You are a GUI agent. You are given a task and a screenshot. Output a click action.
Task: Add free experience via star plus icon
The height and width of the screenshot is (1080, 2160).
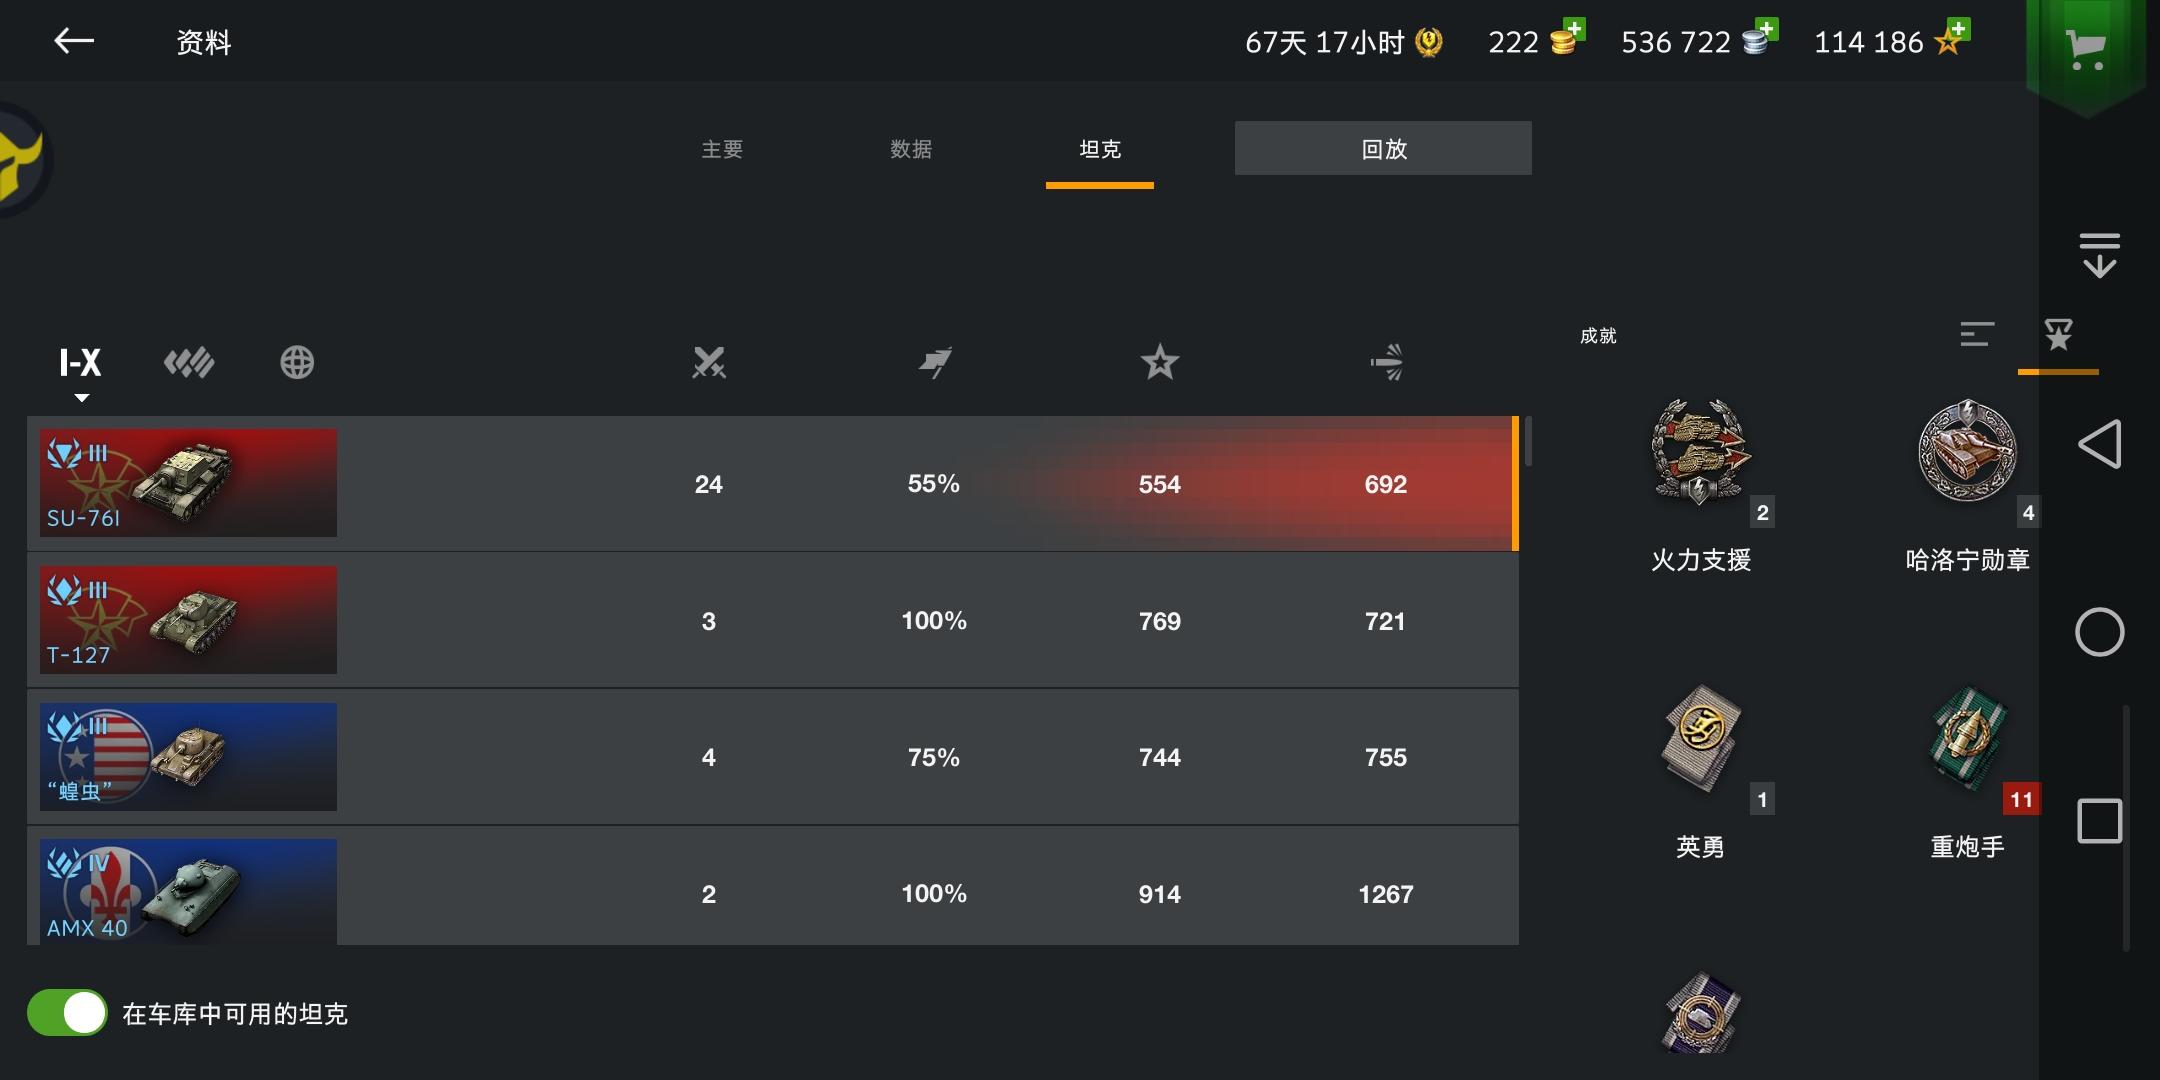(x=1951, y=38)
